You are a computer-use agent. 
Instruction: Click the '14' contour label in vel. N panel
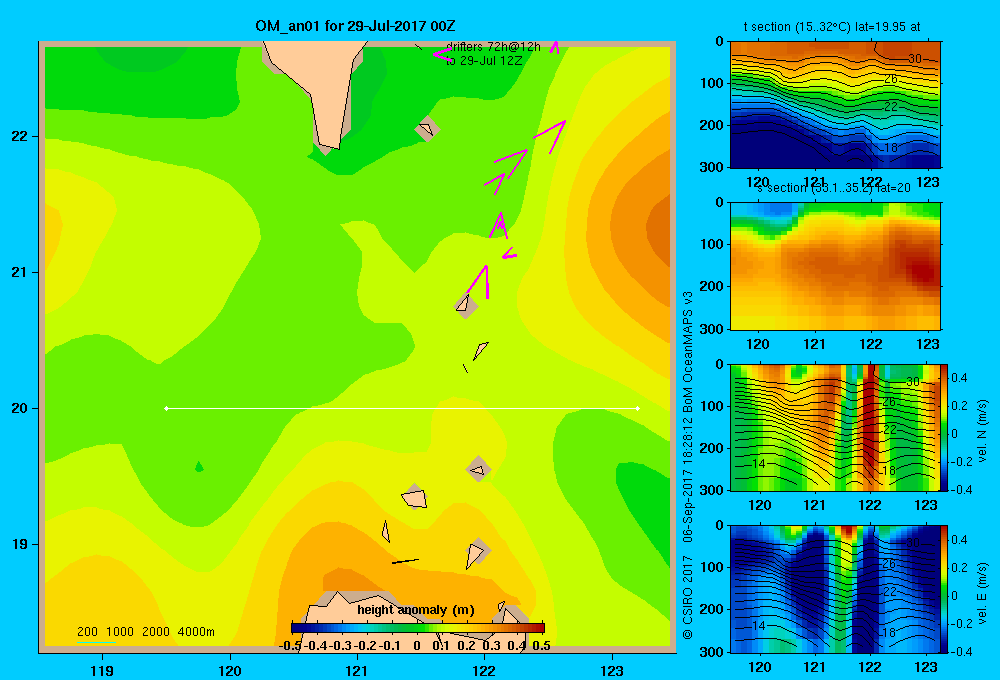tap(758, 464)
